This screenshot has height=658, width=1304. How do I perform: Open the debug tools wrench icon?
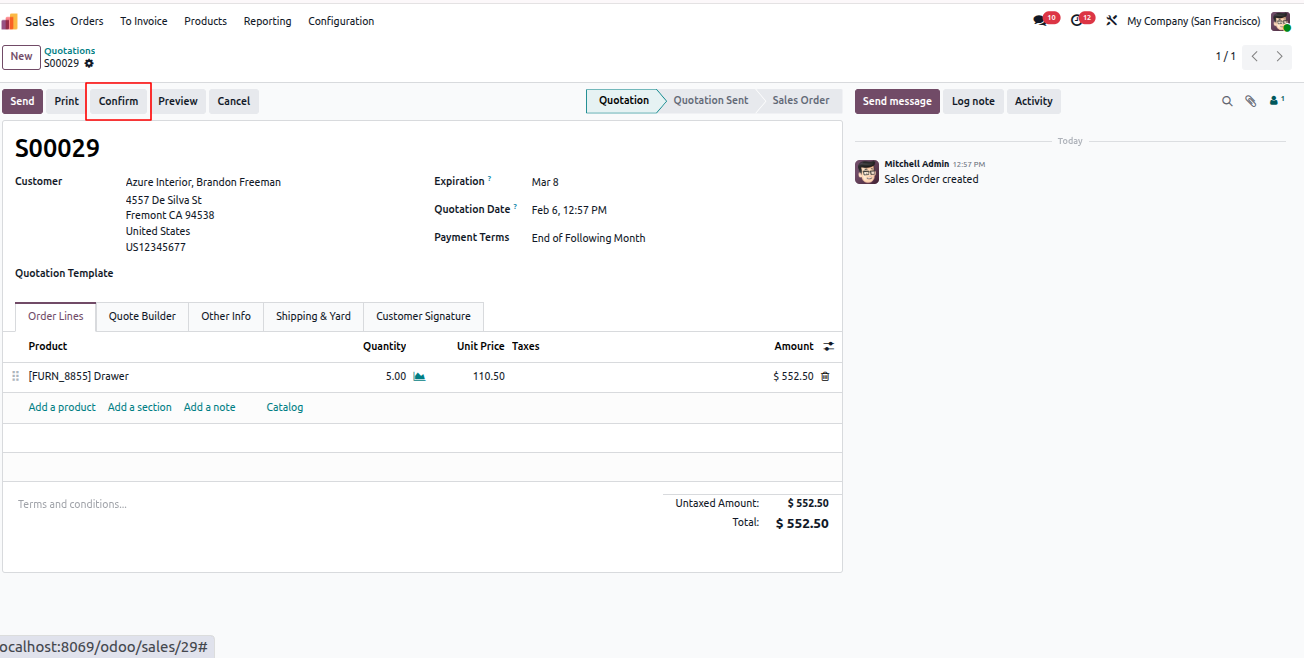(x=1111, y=21)
